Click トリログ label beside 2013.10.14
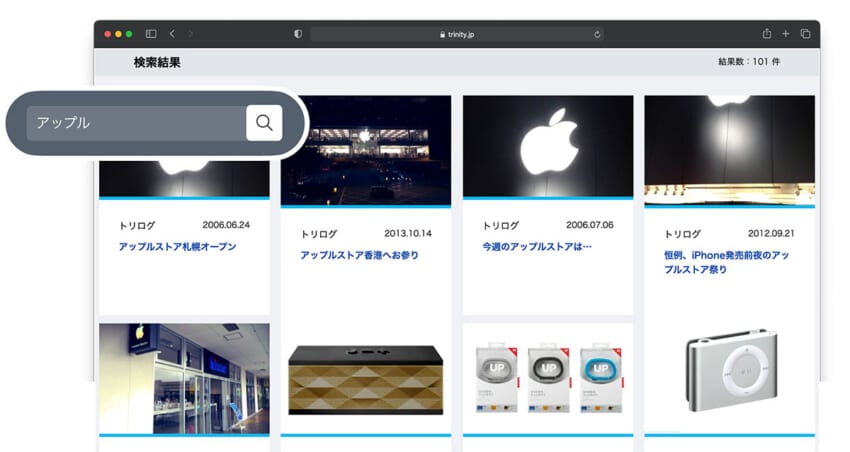 click(319, 234)
